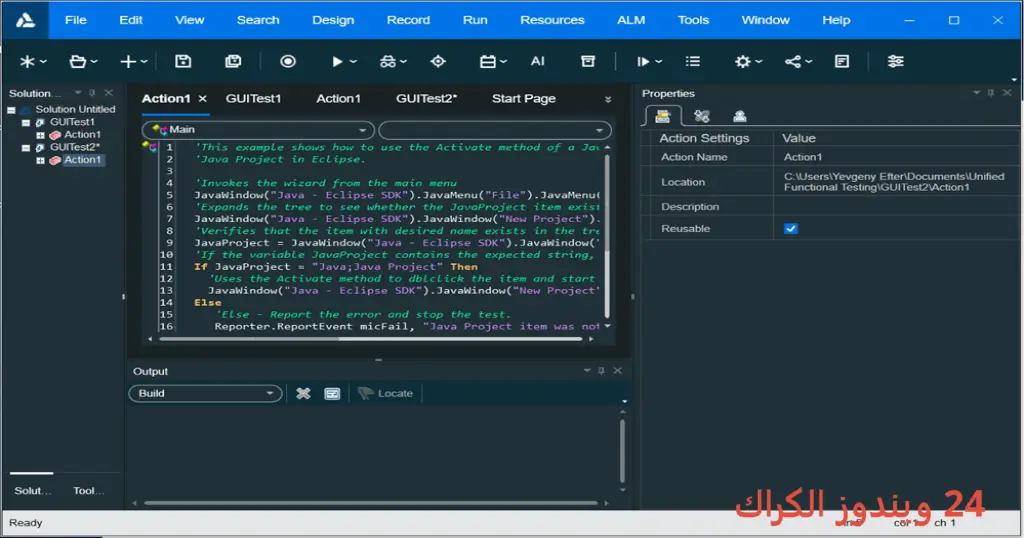
Task: Open dropdown arrow next to Add plus icon
Action: point(144,61)
